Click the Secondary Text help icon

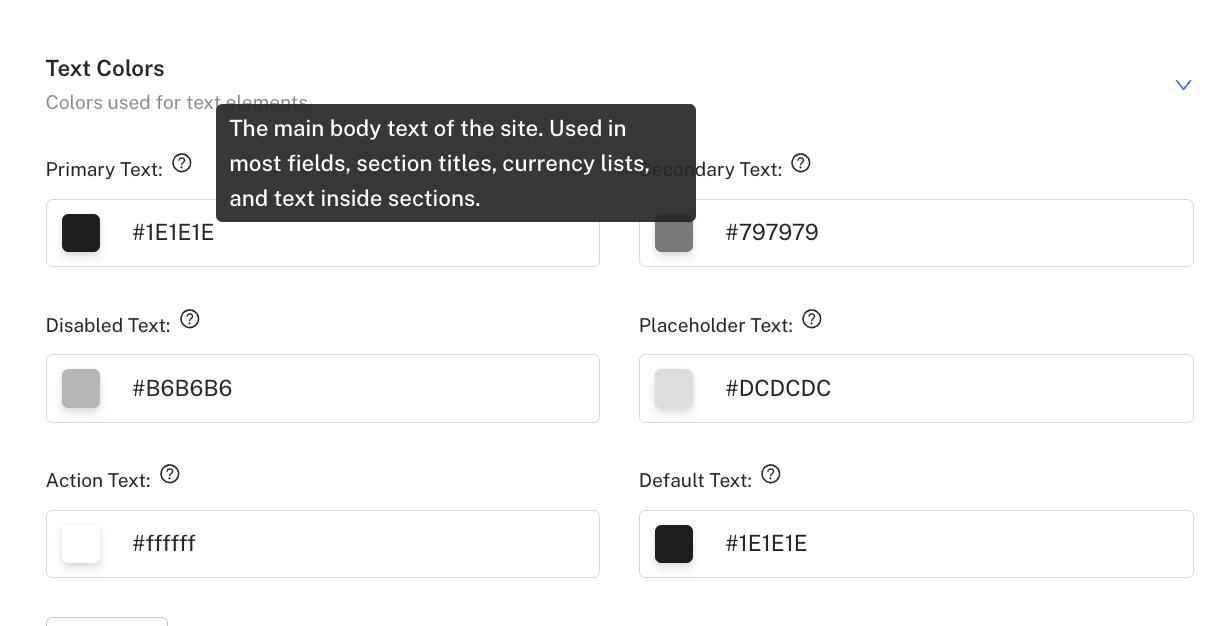[800, 163]
